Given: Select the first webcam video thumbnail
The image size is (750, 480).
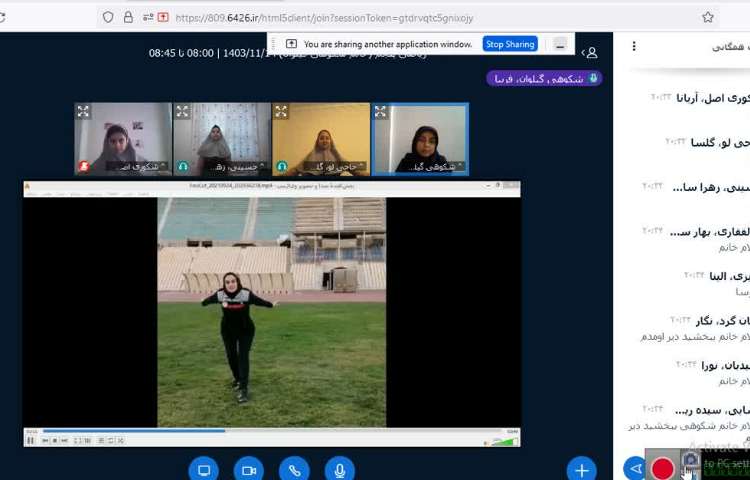Looking at the screenshot, I should (123, 139).
